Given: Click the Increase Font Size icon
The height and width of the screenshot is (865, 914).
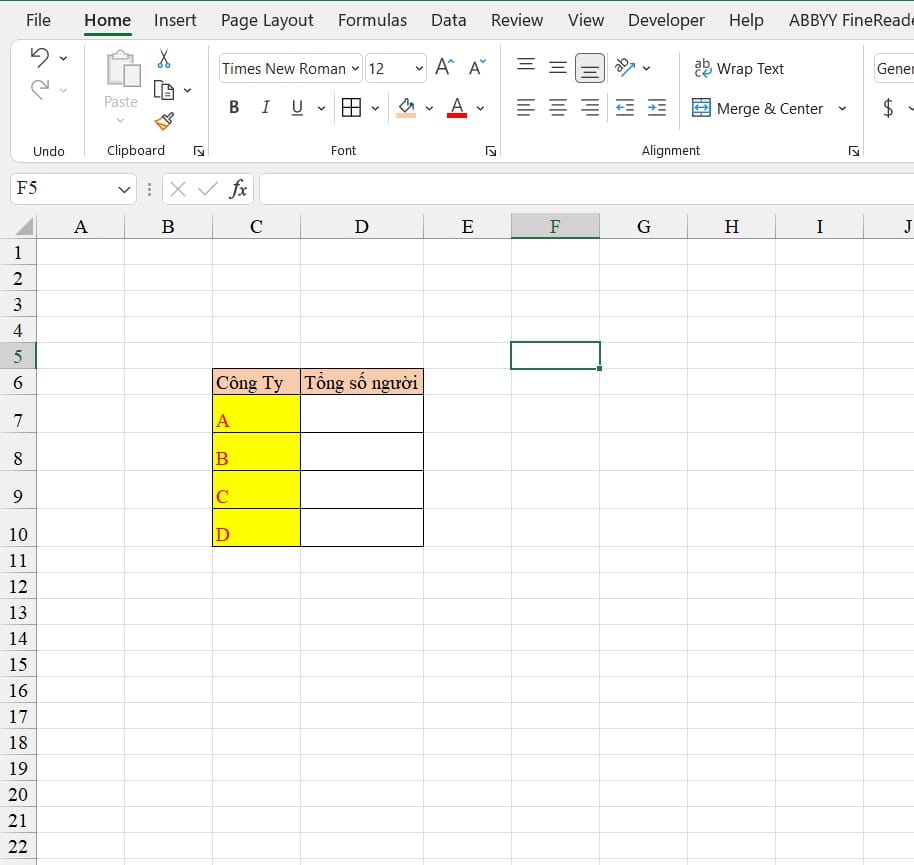Looking at the screenshot, I should coord(445,68).
